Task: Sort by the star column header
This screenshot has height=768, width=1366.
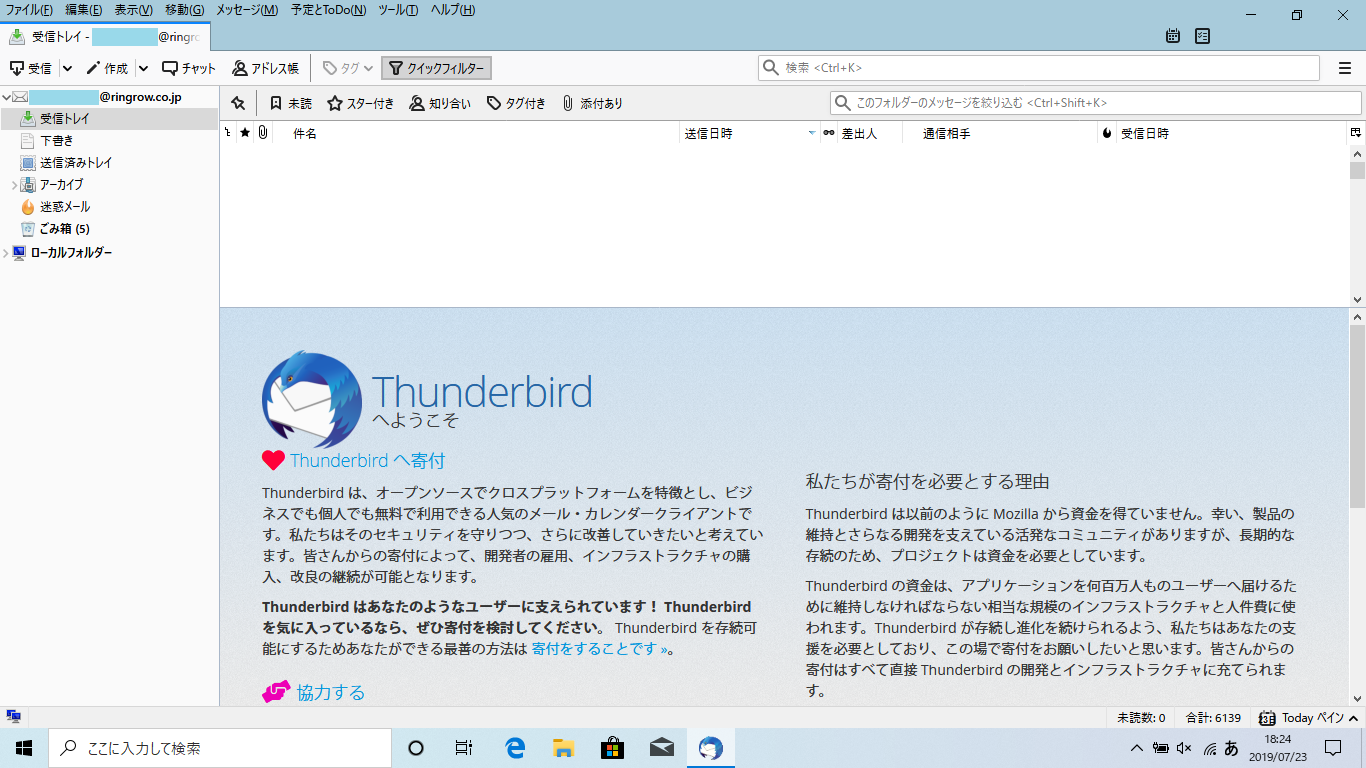Action: point(245,132)
